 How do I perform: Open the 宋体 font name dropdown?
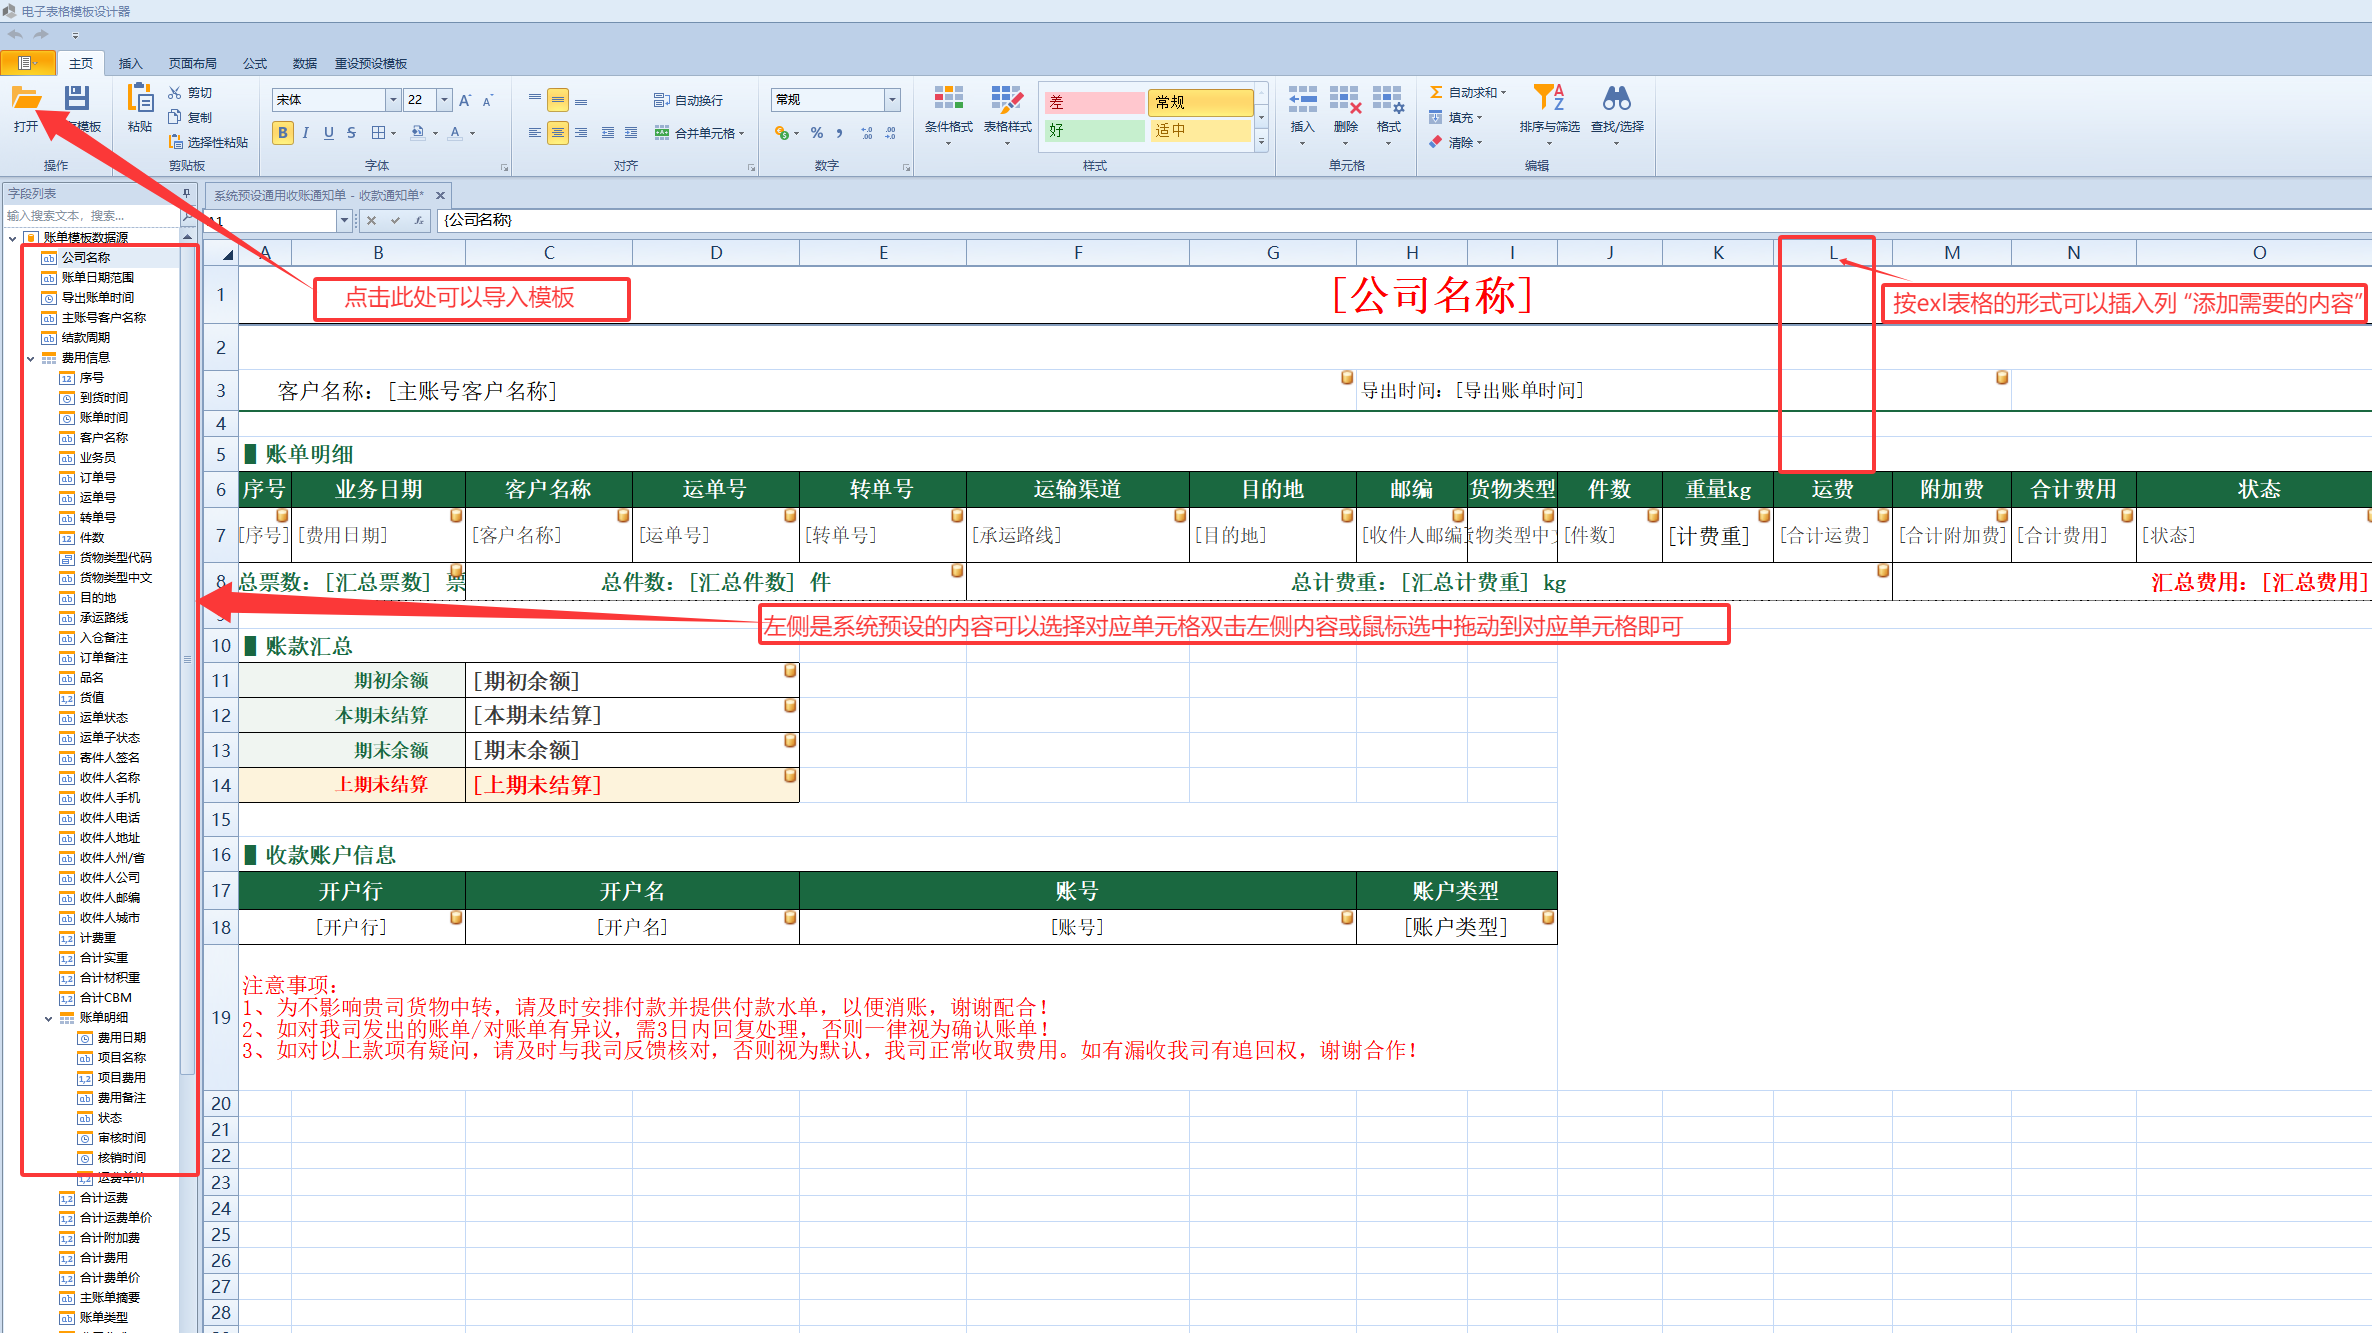tap(393, 100)
